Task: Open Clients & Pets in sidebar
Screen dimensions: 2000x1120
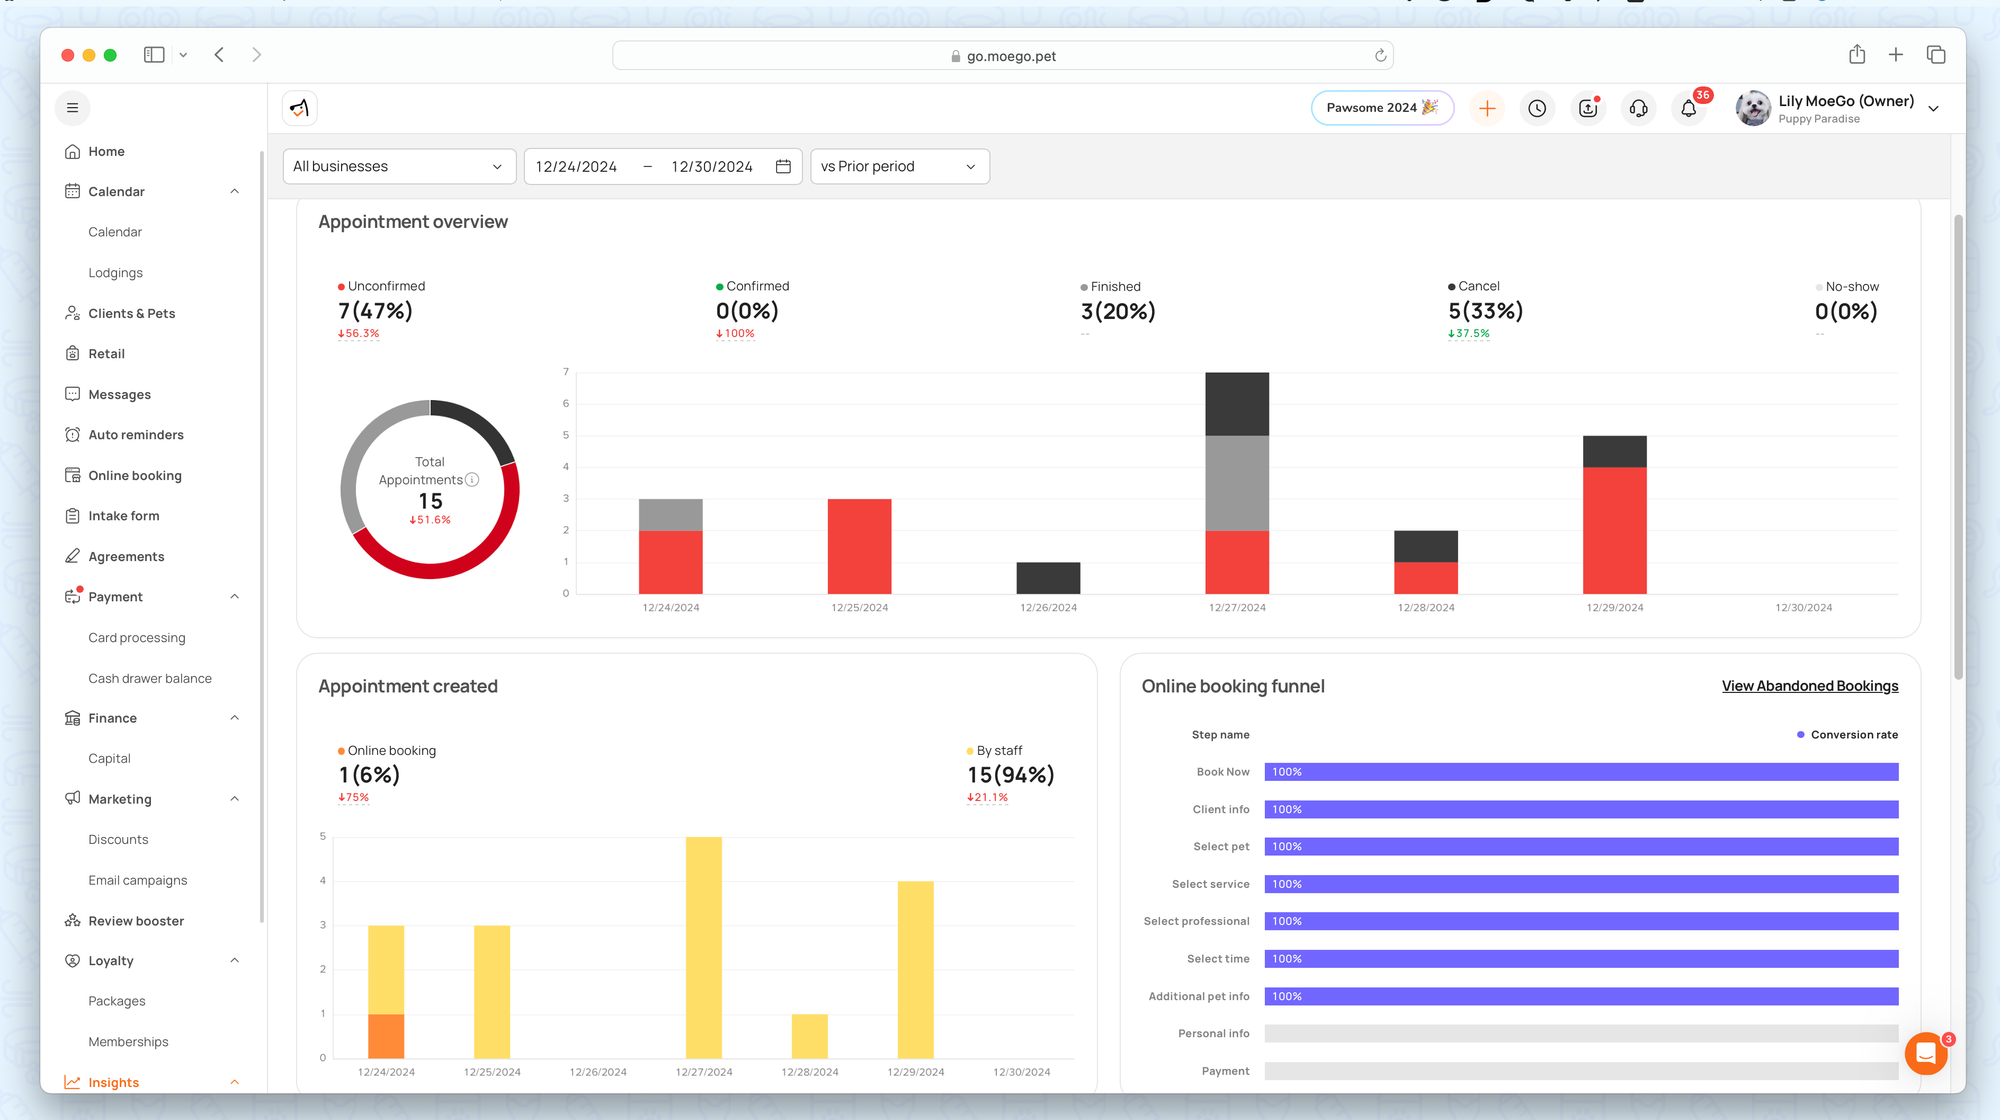Action: (x=131, y=313)
